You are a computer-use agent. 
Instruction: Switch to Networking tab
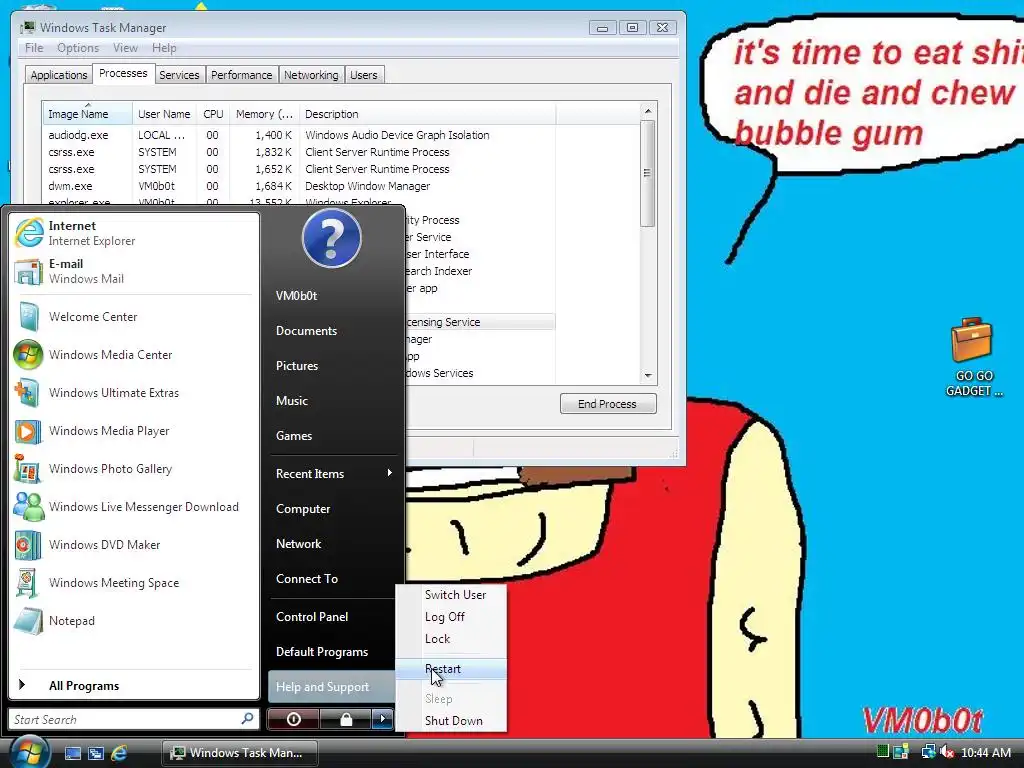(x=311, y=75)
